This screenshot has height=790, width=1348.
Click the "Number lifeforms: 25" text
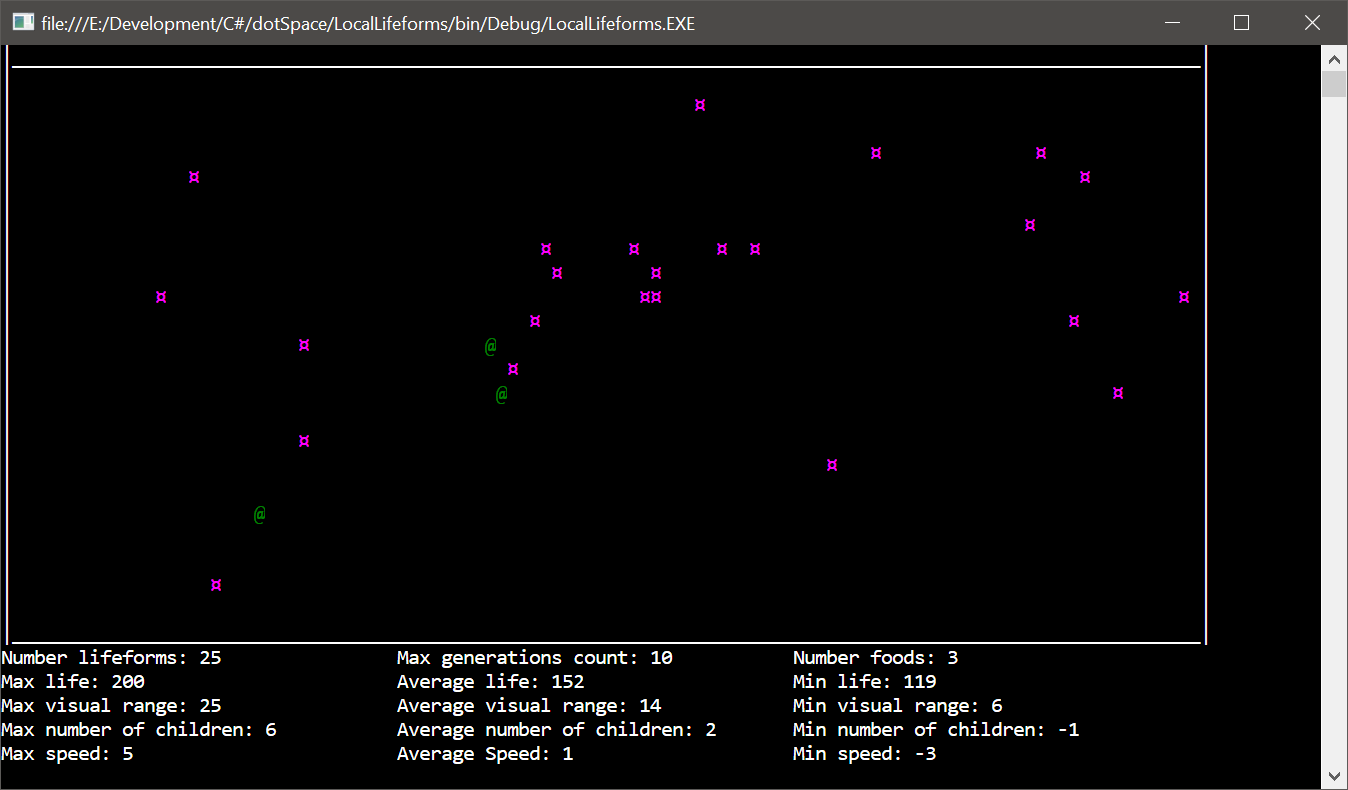pyautogui.click(x=111, y=658)
